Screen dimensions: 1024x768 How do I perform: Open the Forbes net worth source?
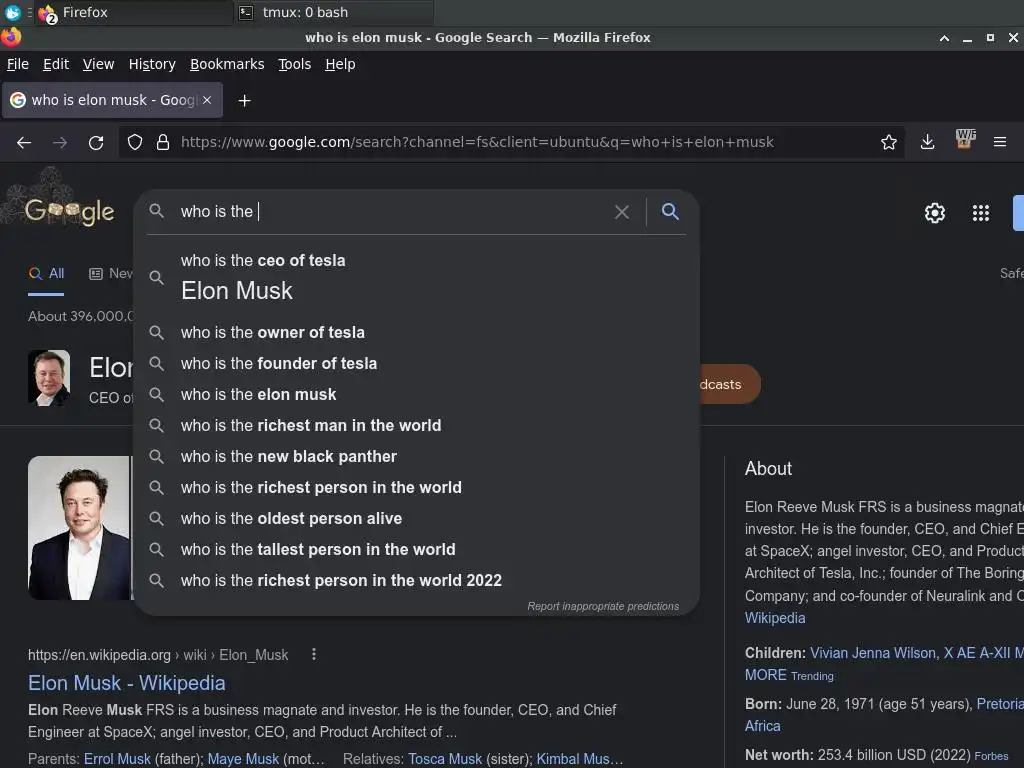[x=991, y=756]
